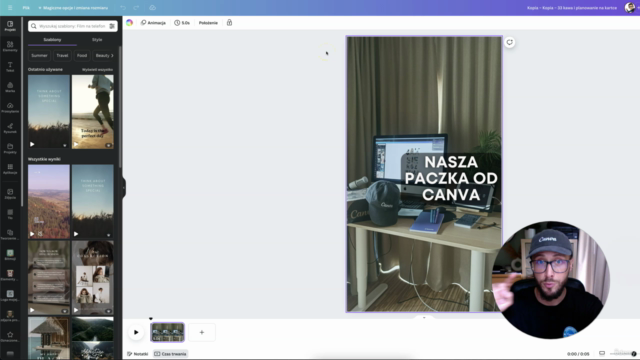Open the Zdjęcia photos panel
Image resolution: width=640 pixels, height=360 pixels.
tap(10, 194)
